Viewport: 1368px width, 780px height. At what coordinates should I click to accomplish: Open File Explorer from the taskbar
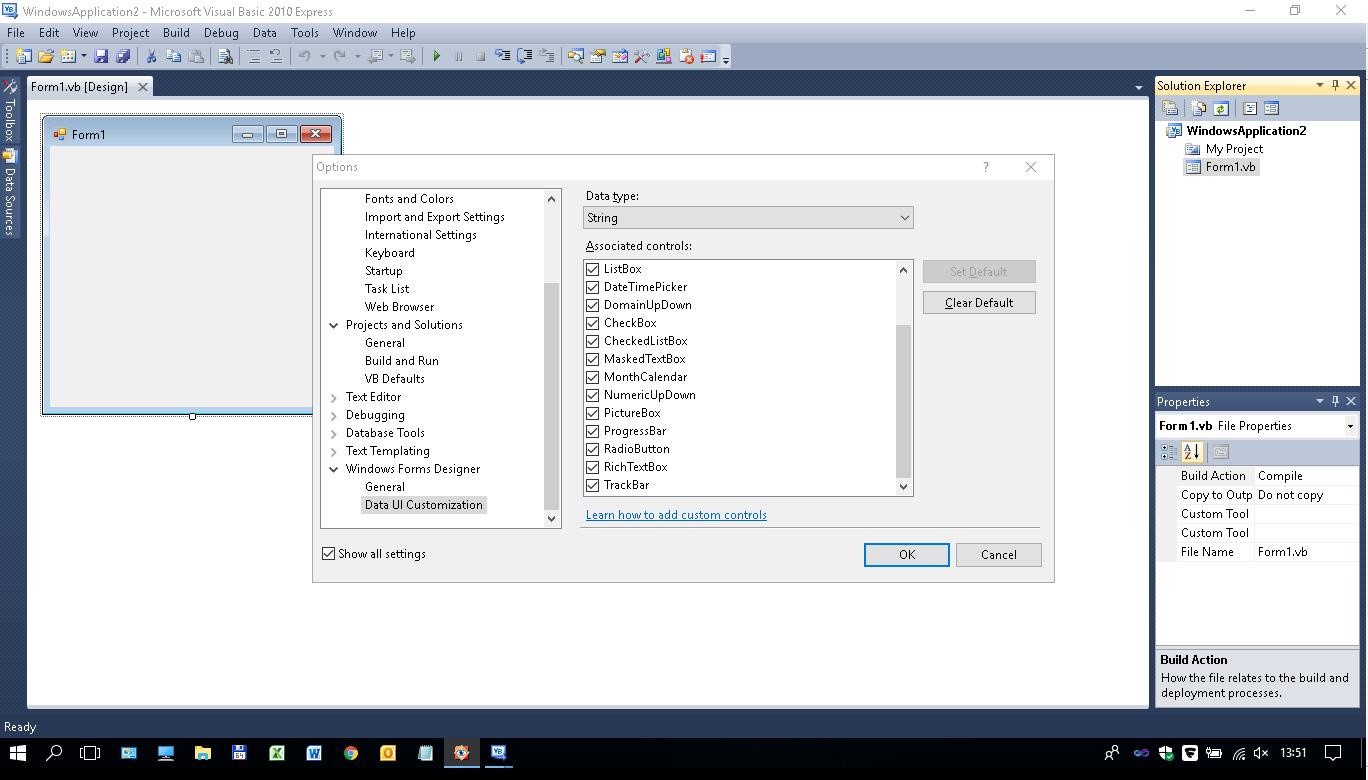(202, 753)
